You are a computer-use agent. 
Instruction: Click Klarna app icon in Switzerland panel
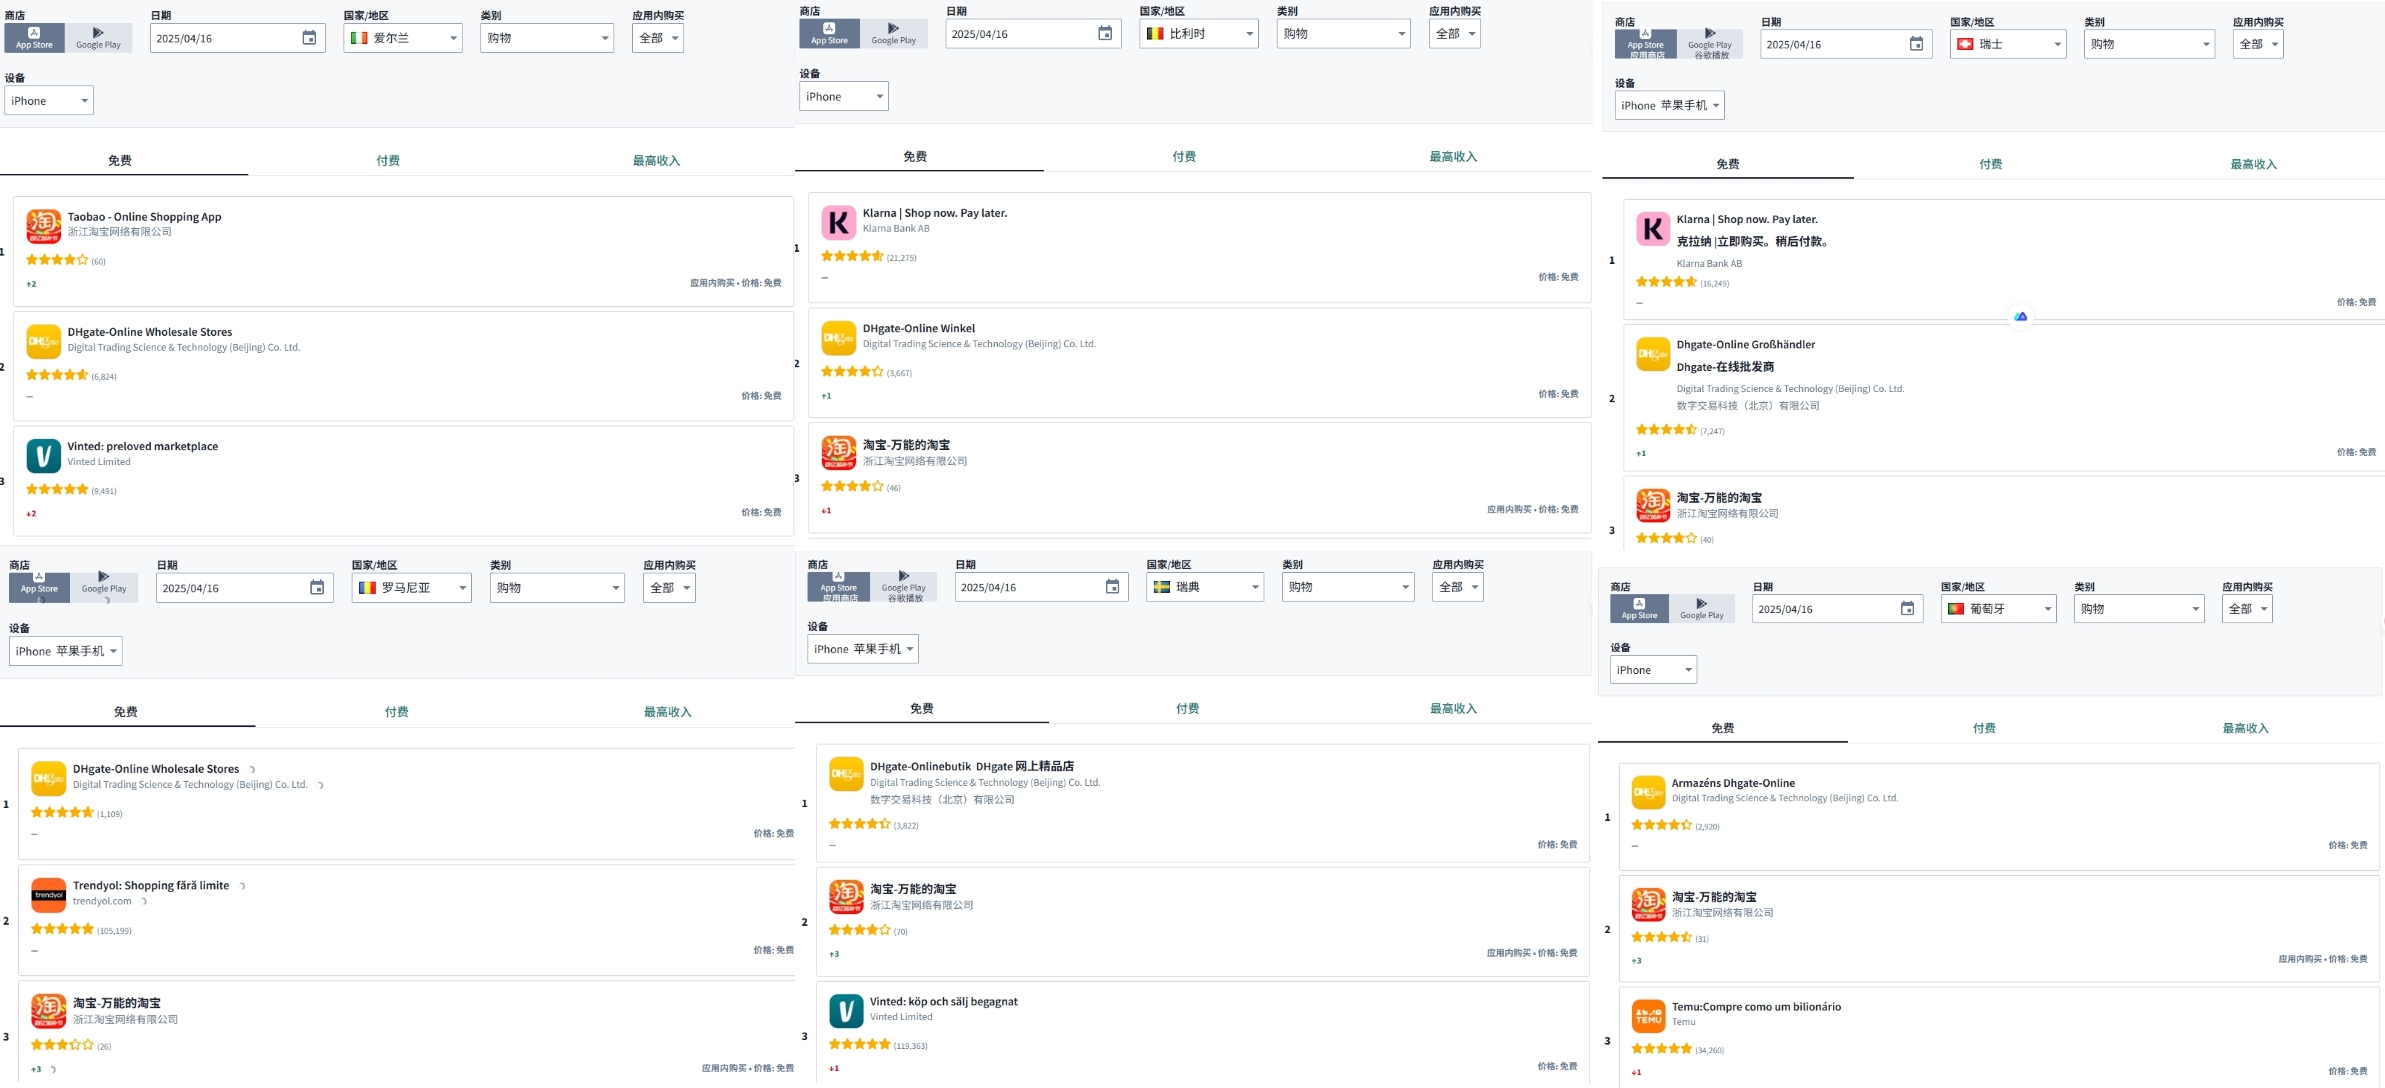[x=1653, y=229]
